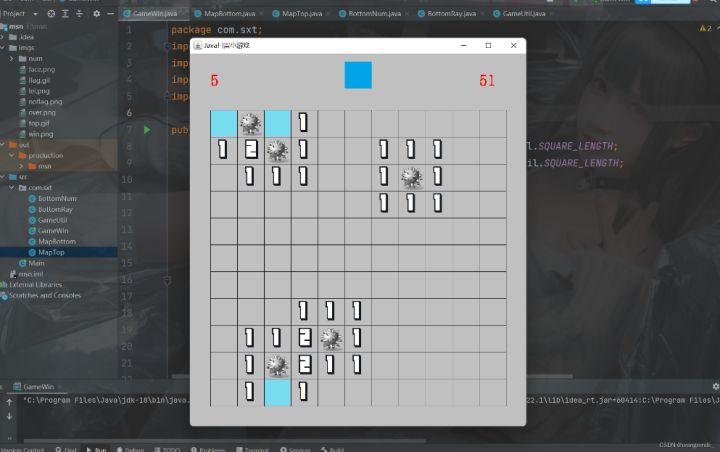Collapse the production folder
The height and width of the screenshot is (452, 720).
click(11, 155)
